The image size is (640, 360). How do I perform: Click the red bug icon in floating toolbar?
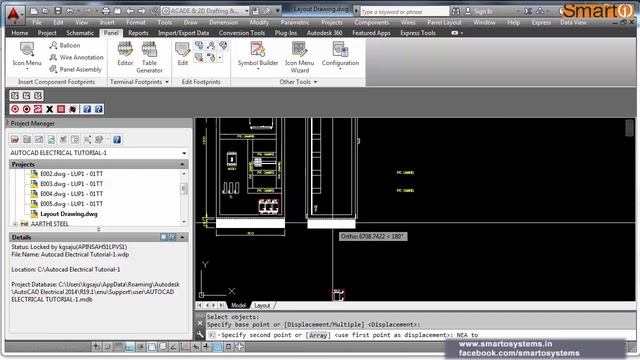73,109
